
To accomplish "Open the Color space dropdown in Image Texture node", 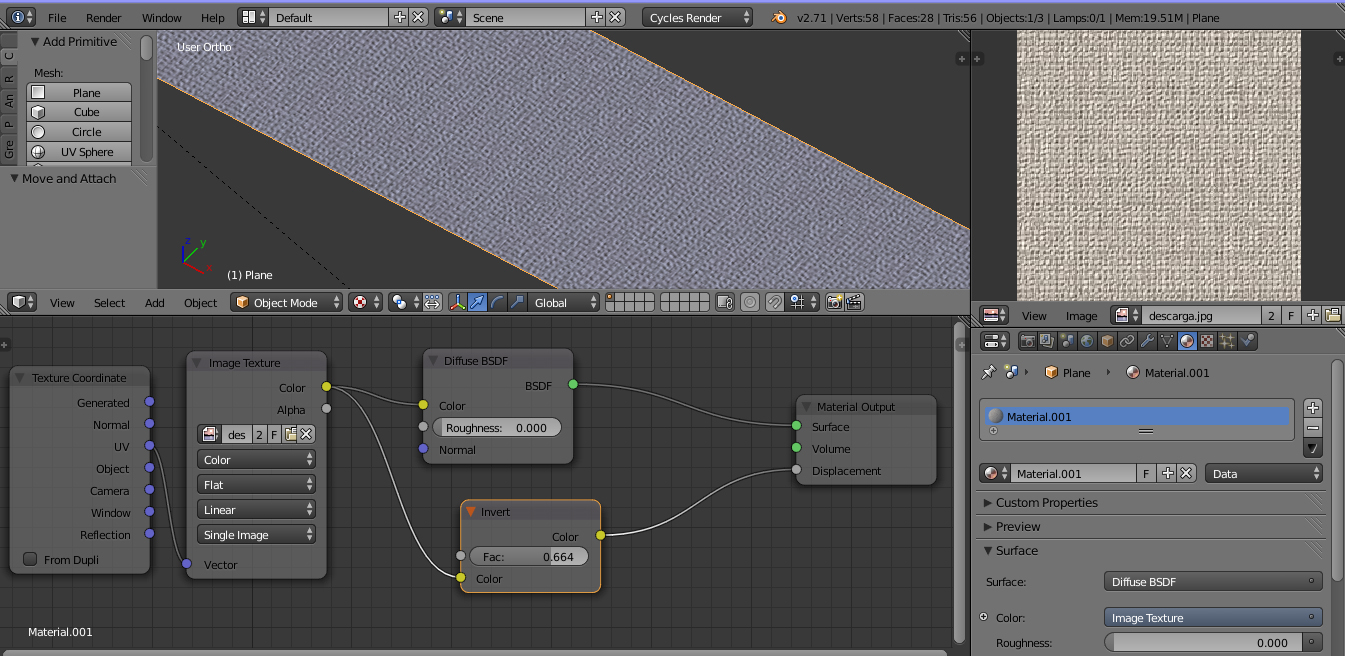I will click(x=256, y=460).
